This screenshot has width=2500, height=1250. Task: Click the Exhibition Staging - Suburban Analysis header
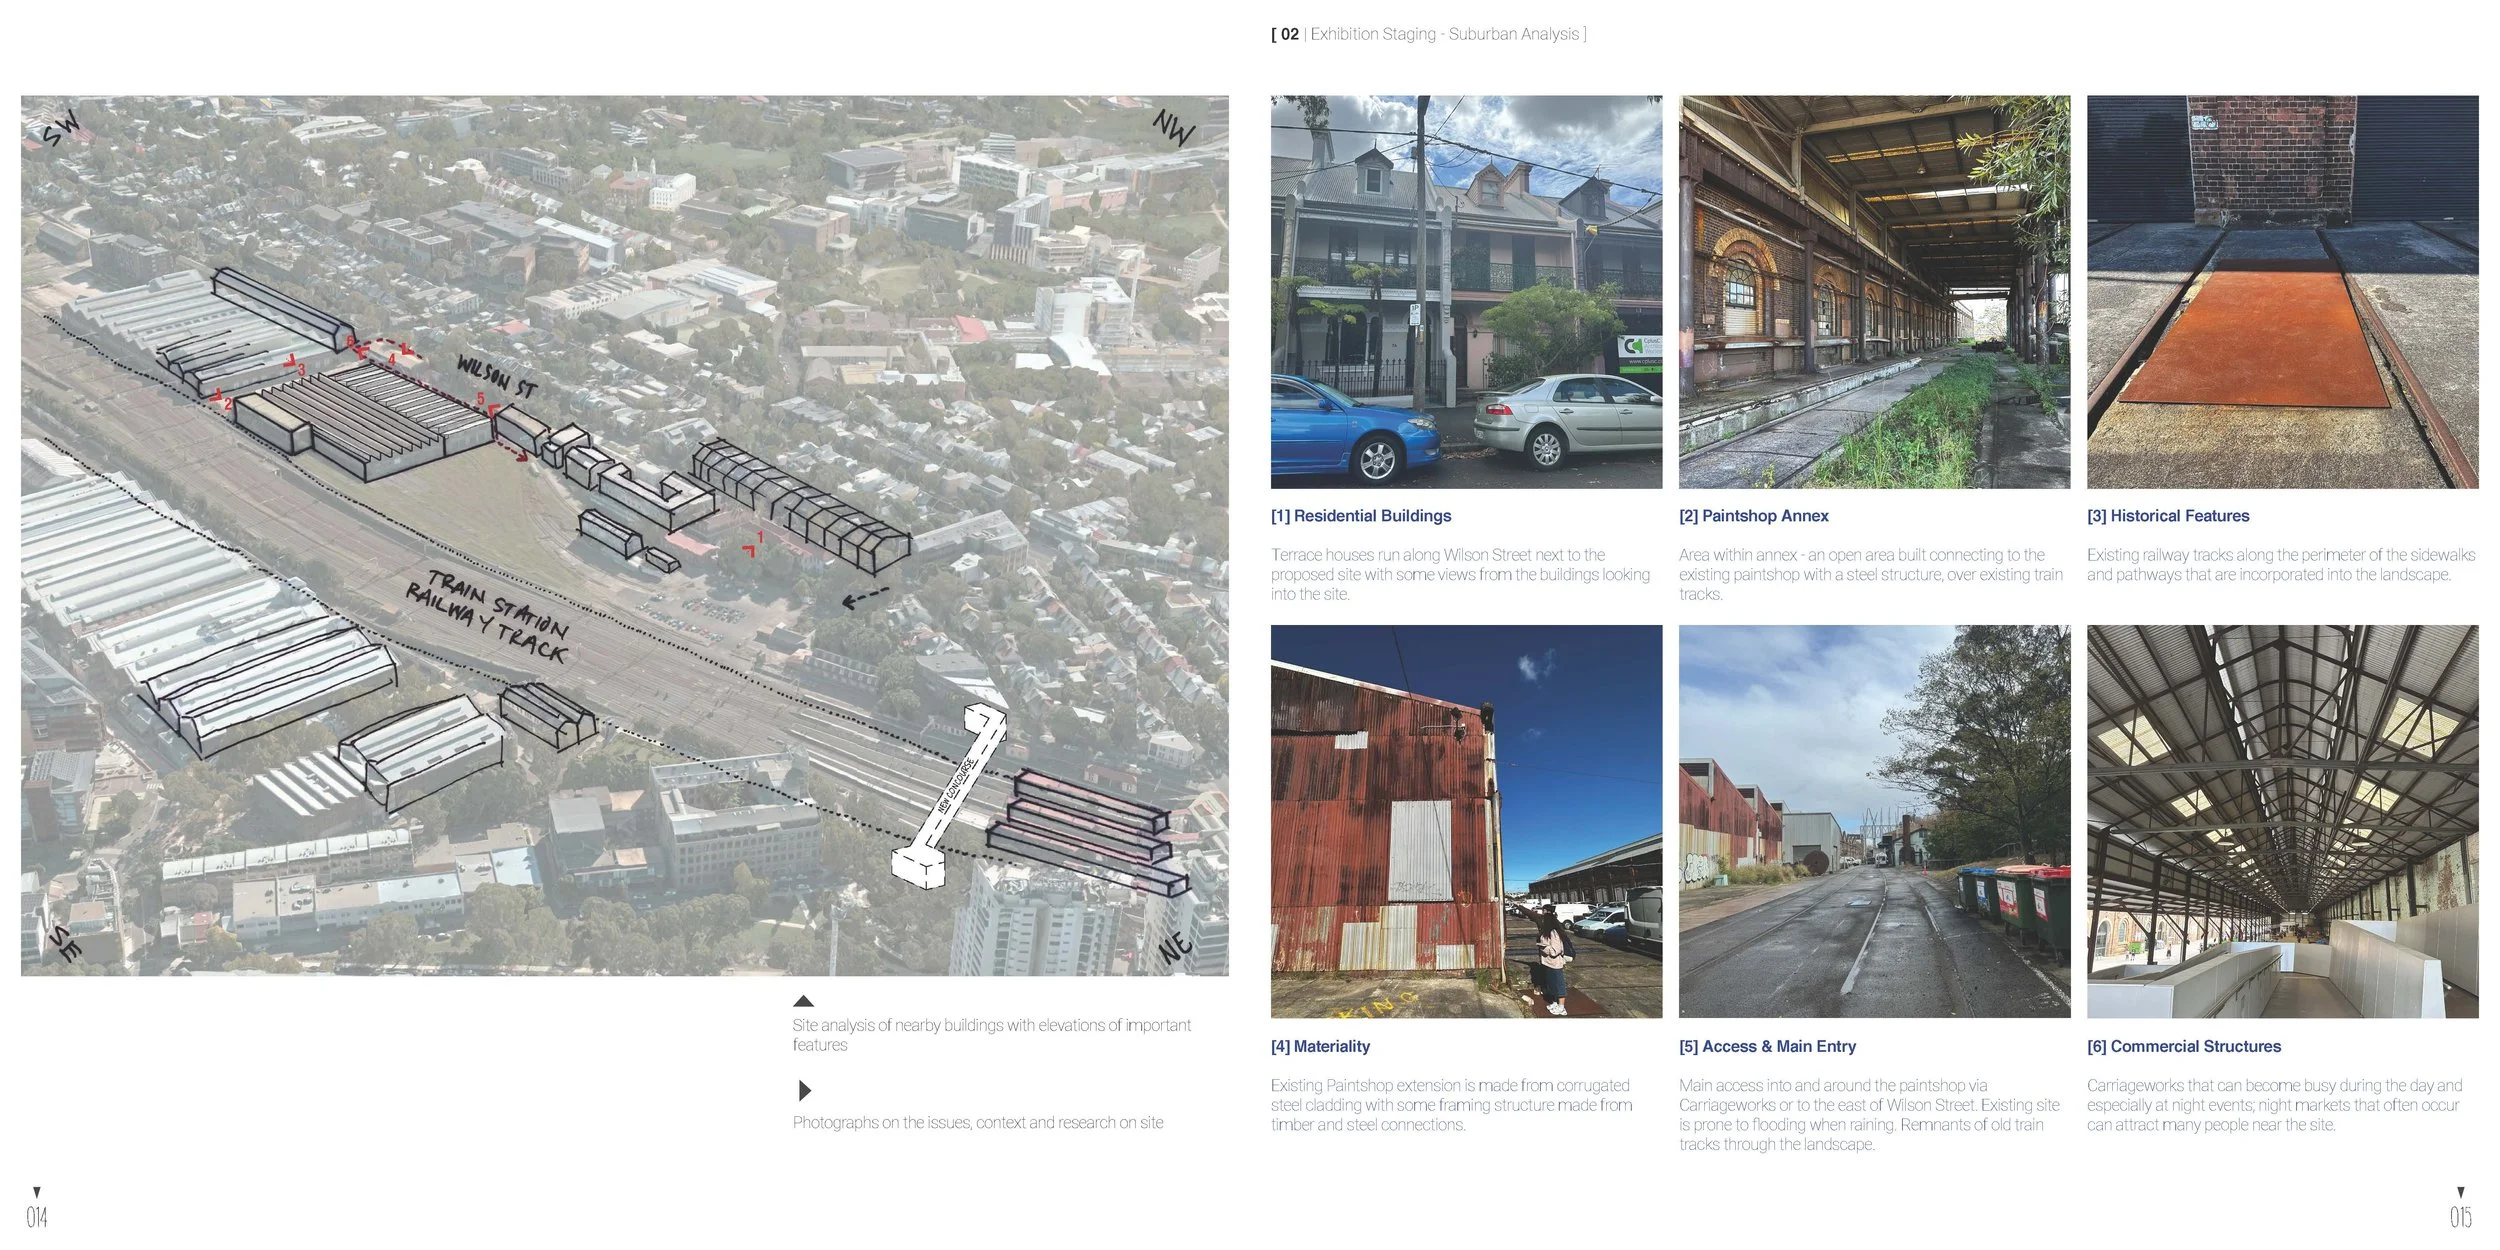1429,34
